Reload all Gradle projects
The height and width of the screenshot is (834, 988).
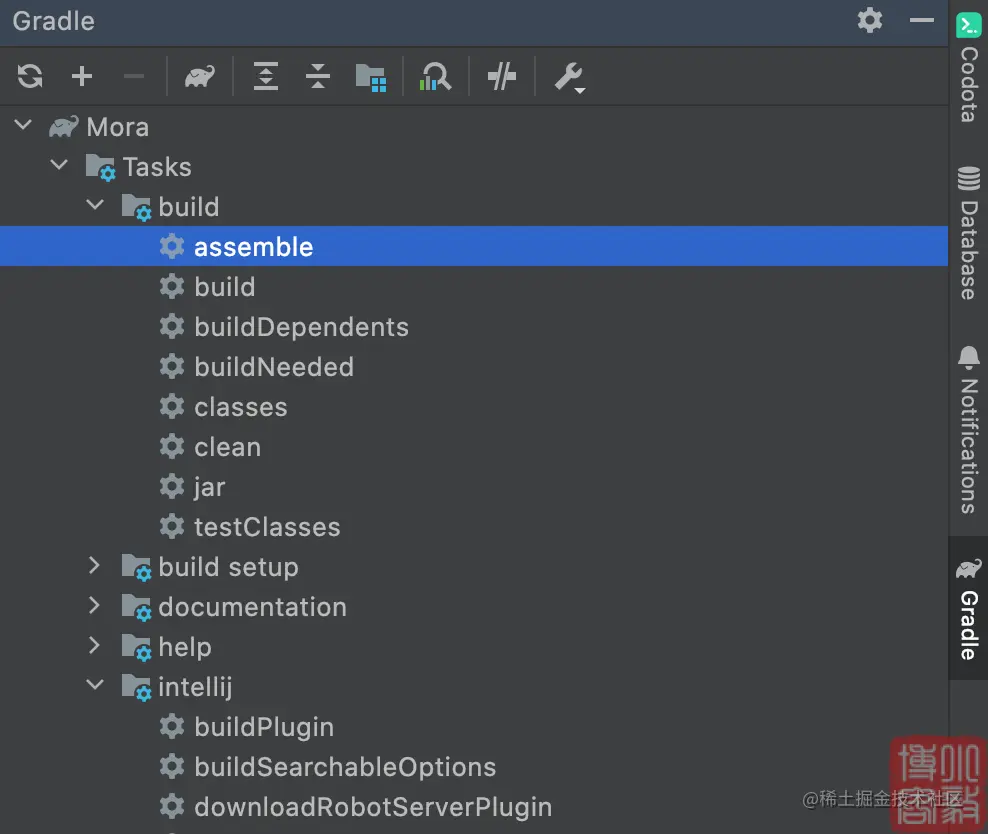30,77
